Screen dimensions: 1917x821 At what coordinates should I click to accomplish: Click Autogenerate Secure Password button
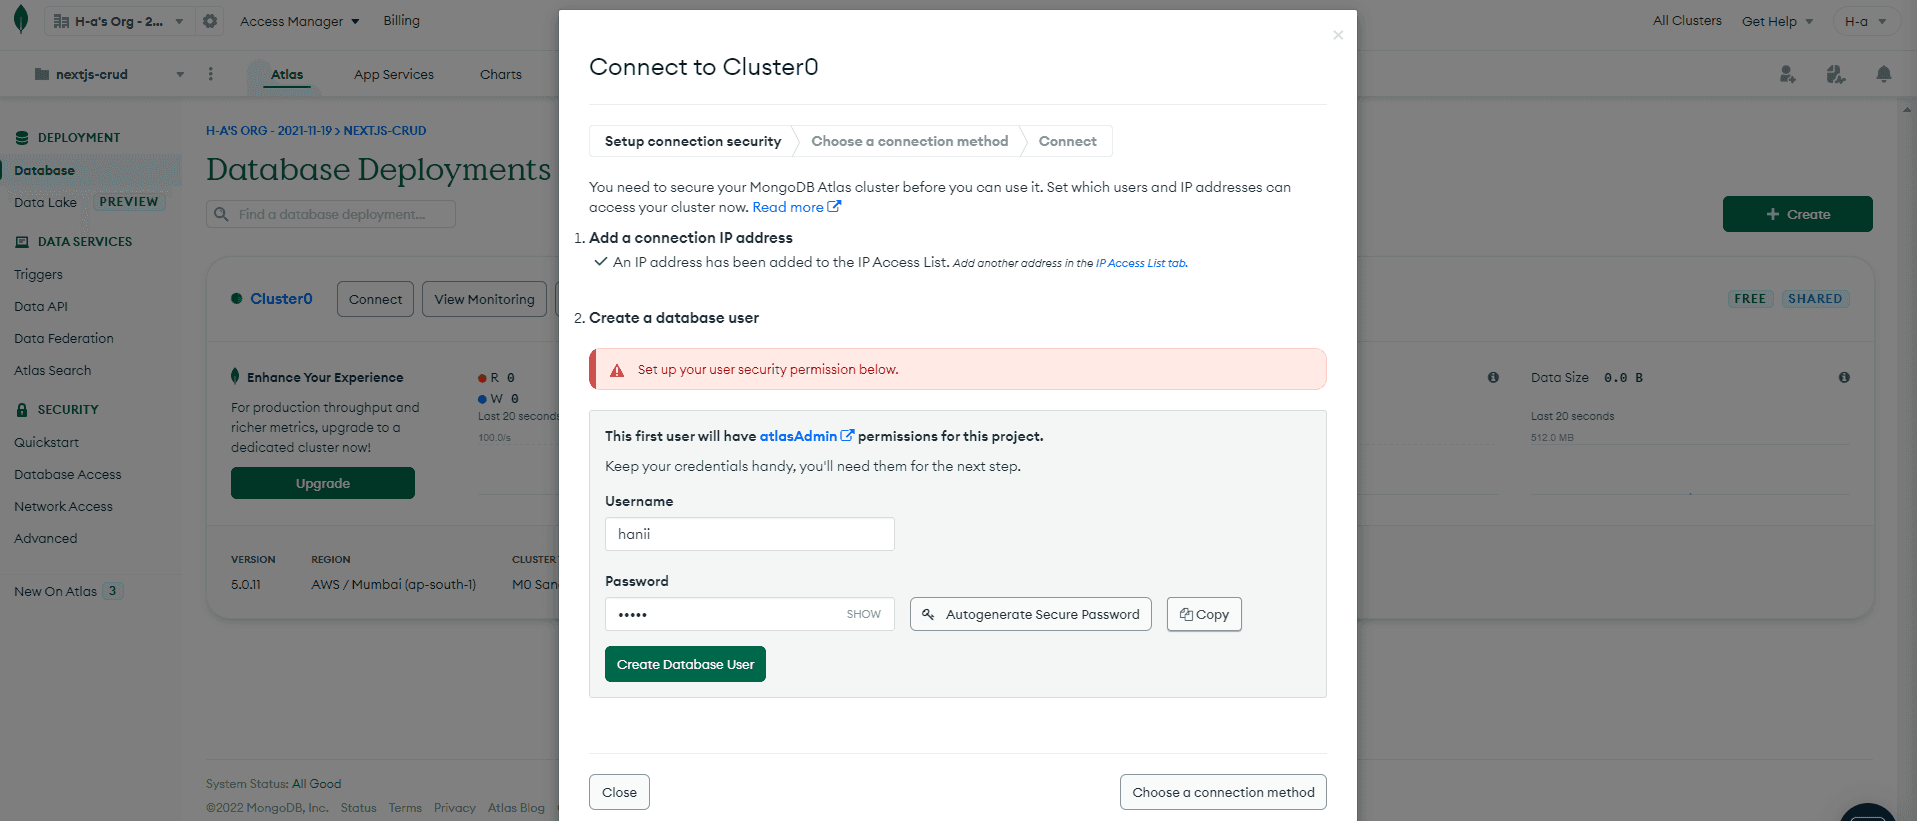1030,614
